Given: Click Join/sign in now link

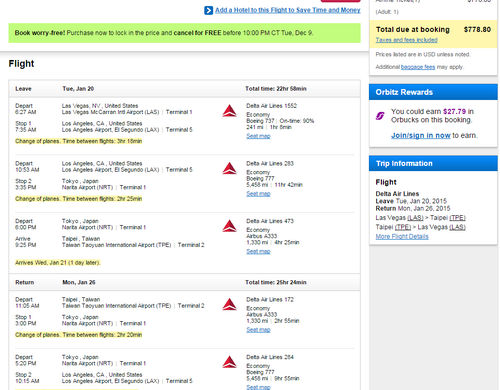Looking at the screenshot, I should point(421,135).
